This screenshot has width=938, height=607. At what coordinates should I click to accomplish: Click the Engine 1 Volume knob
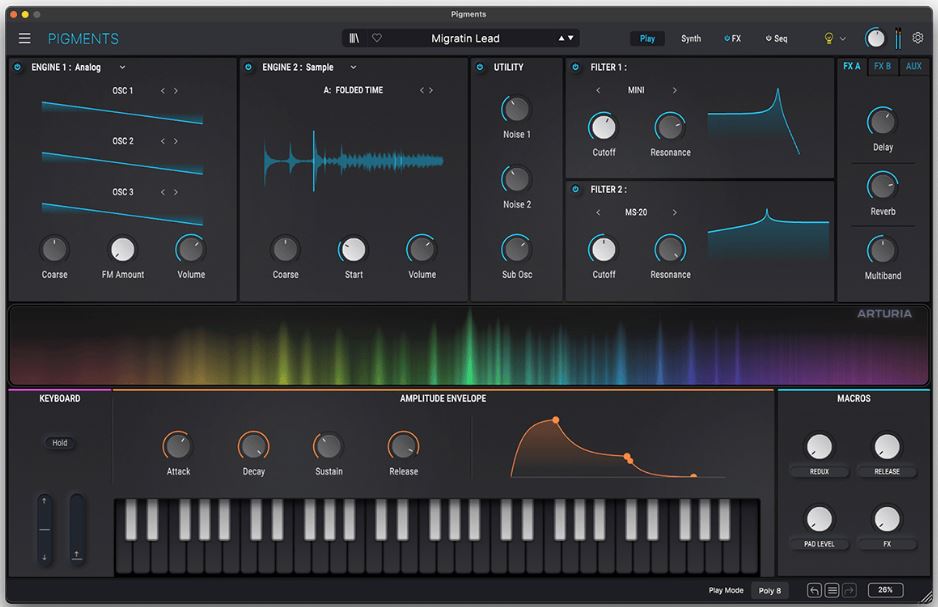coord(191,249)
